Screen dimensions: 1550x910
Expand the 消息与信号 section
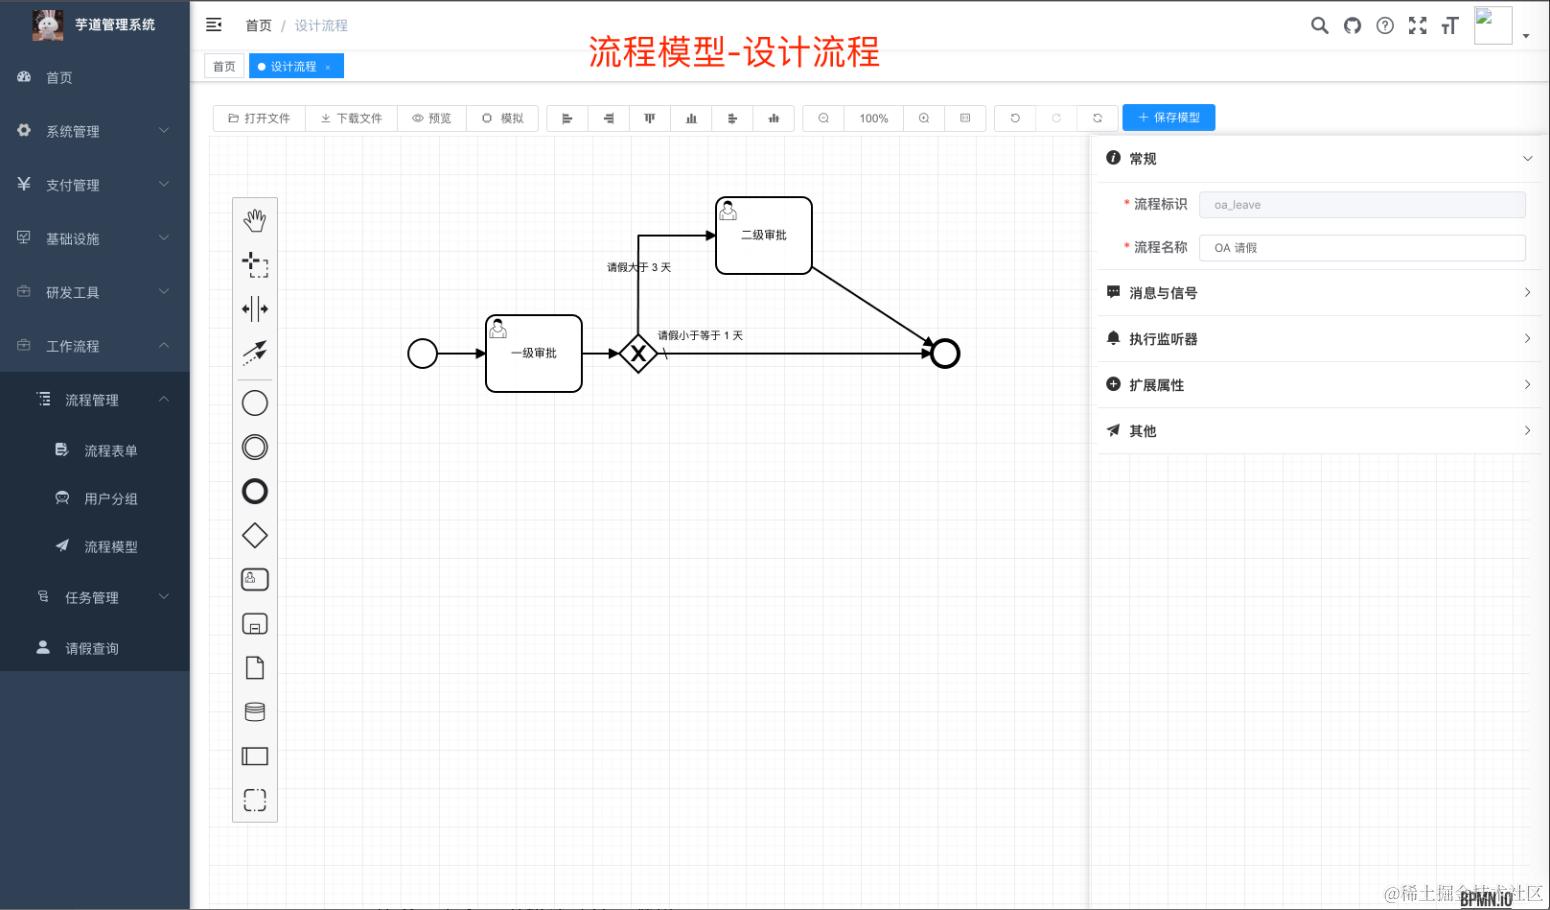coord(1319,293)
